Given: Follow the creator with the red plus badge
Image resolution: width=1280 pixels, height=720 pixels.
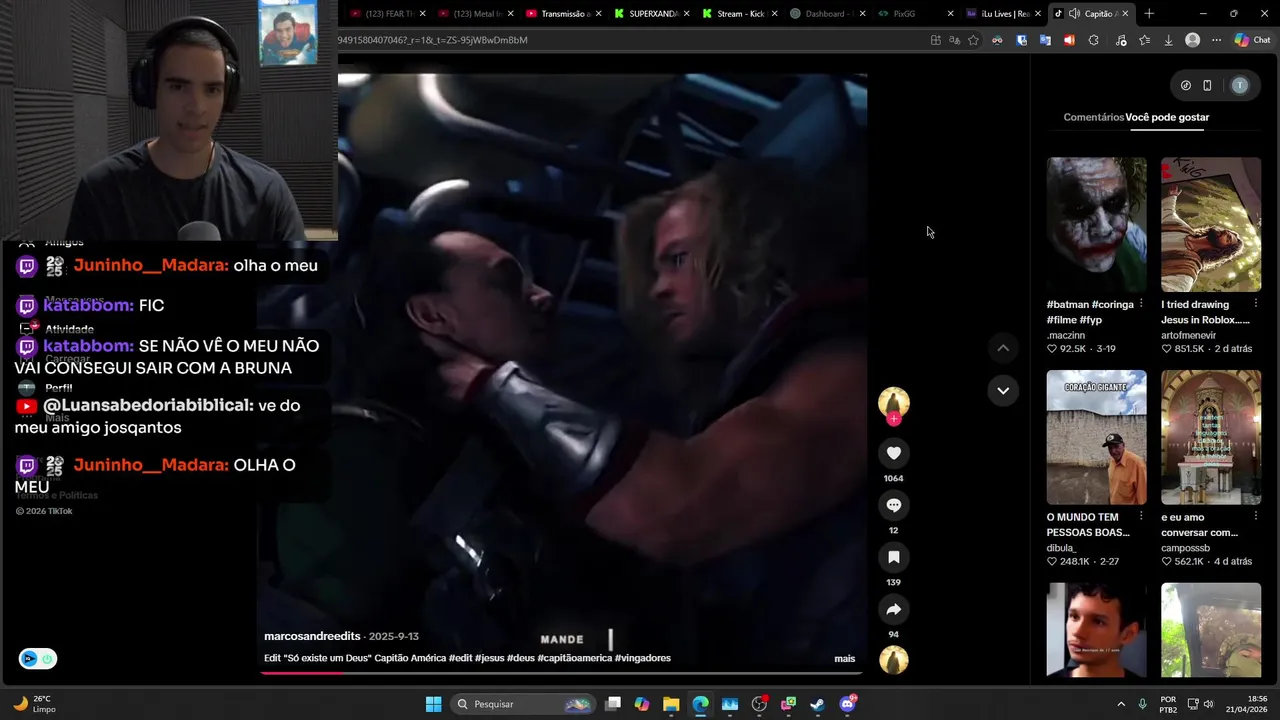Looking at the screenshot, I should pos(894,419).
